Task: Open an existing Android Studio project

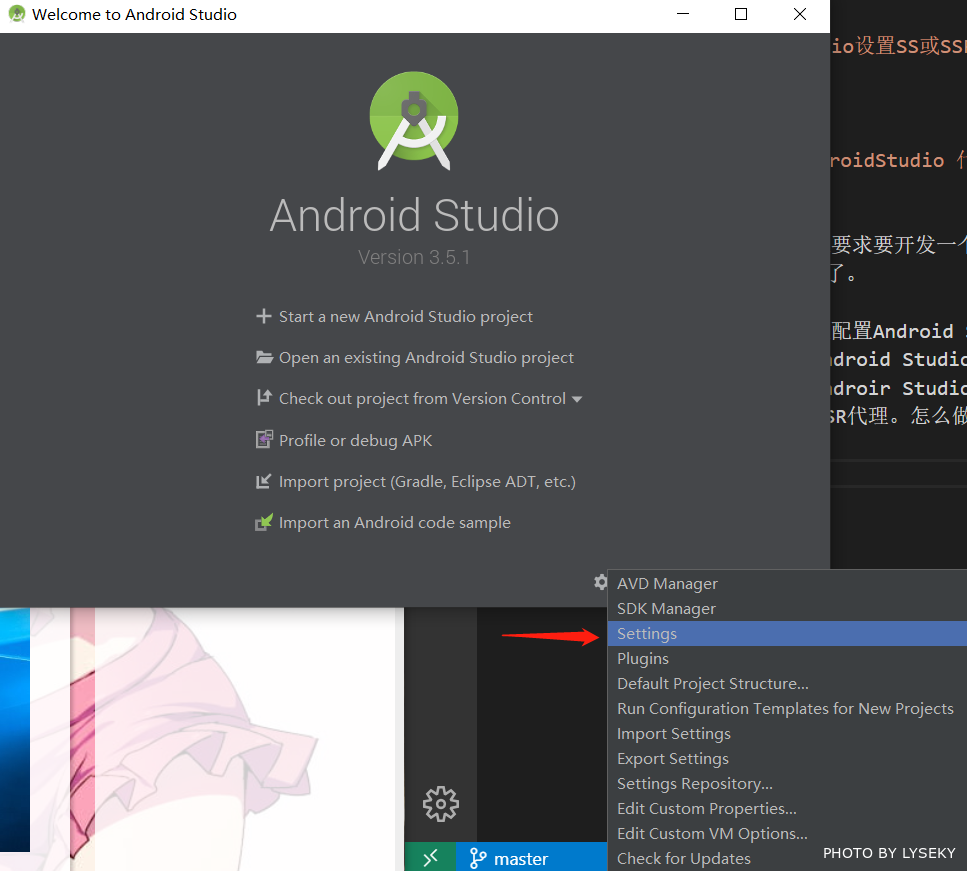Action: click(426, 358)
